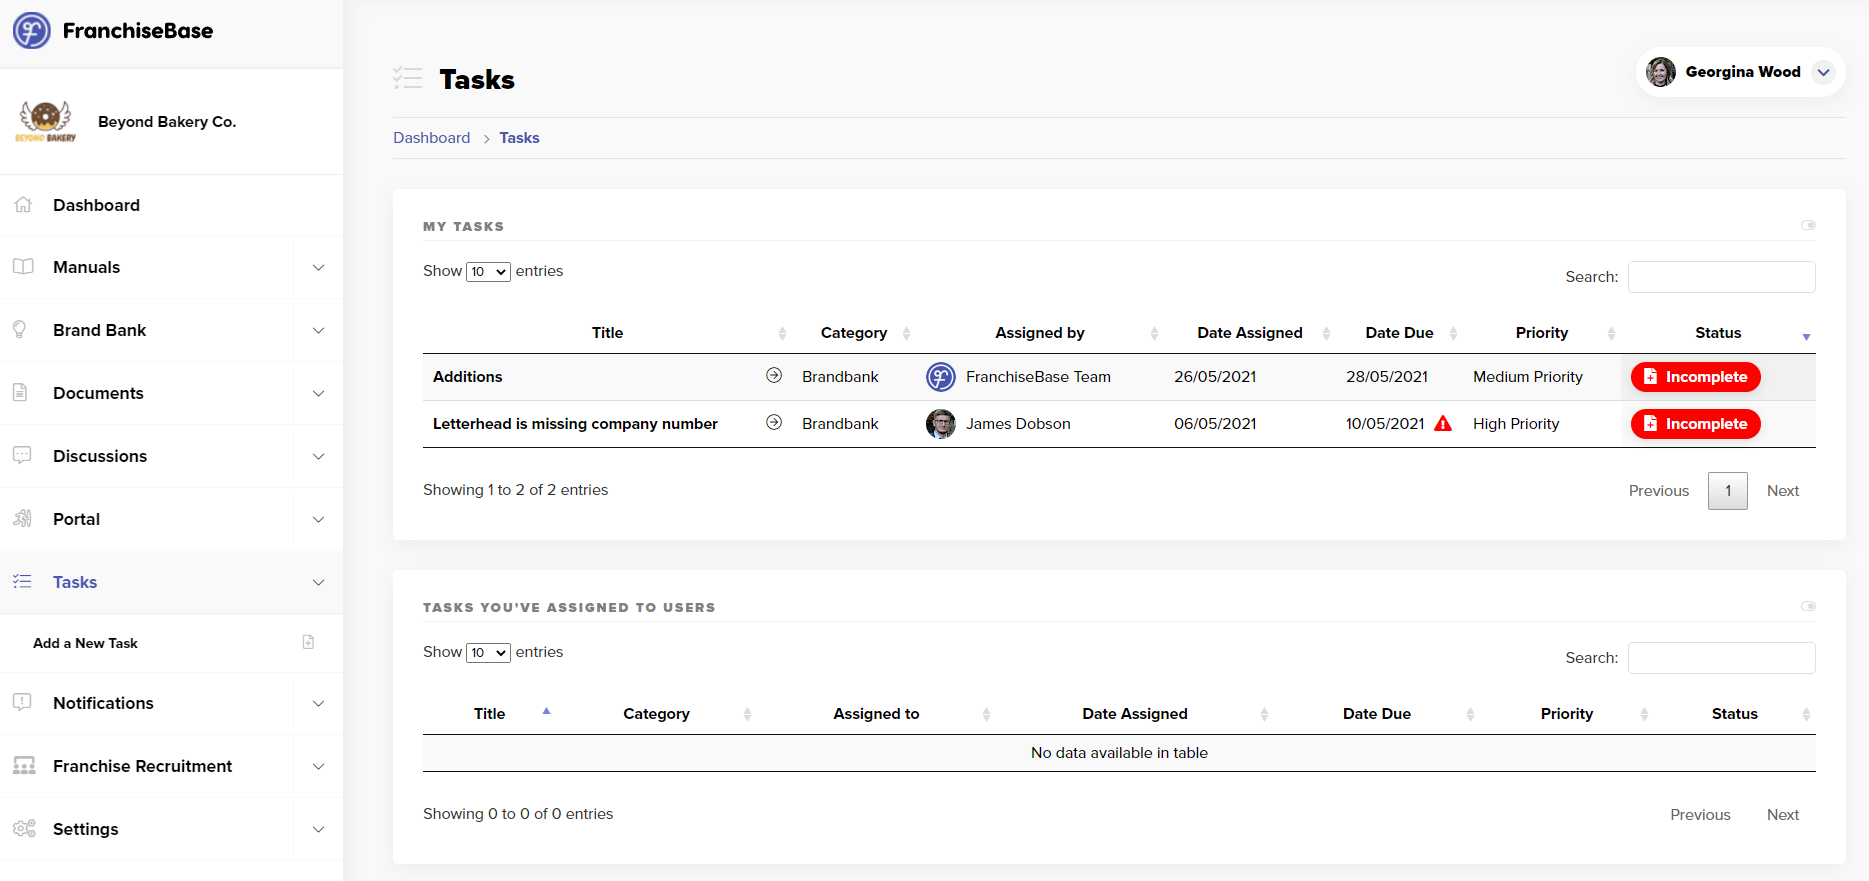Click the overdue warning triangle icon
Image resolution: width=1869 pixels, height=881 pixels.
point(1442,424)
